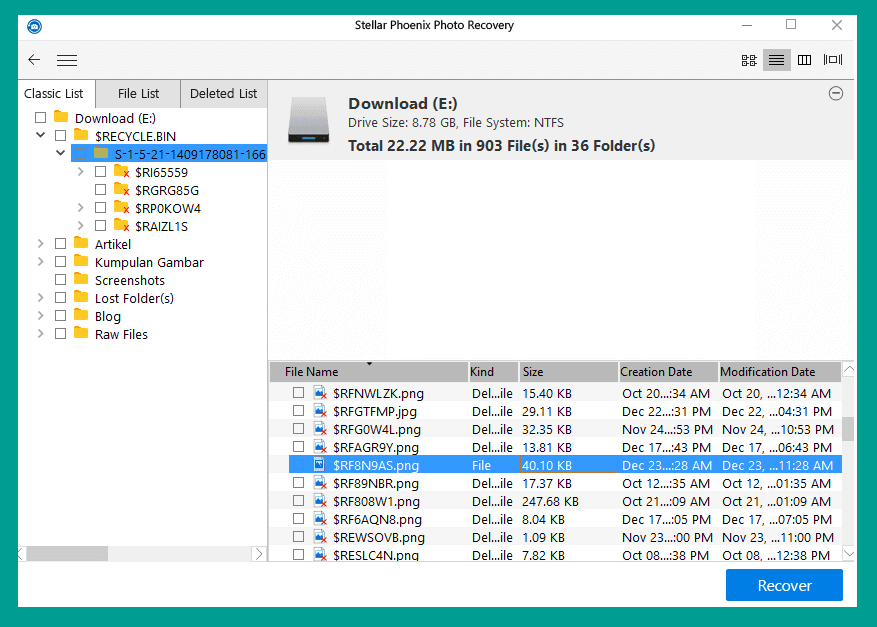Sort files by the Modification Date column
The height and width of the screenshot is (627, 877).
(x=780, y=372)
